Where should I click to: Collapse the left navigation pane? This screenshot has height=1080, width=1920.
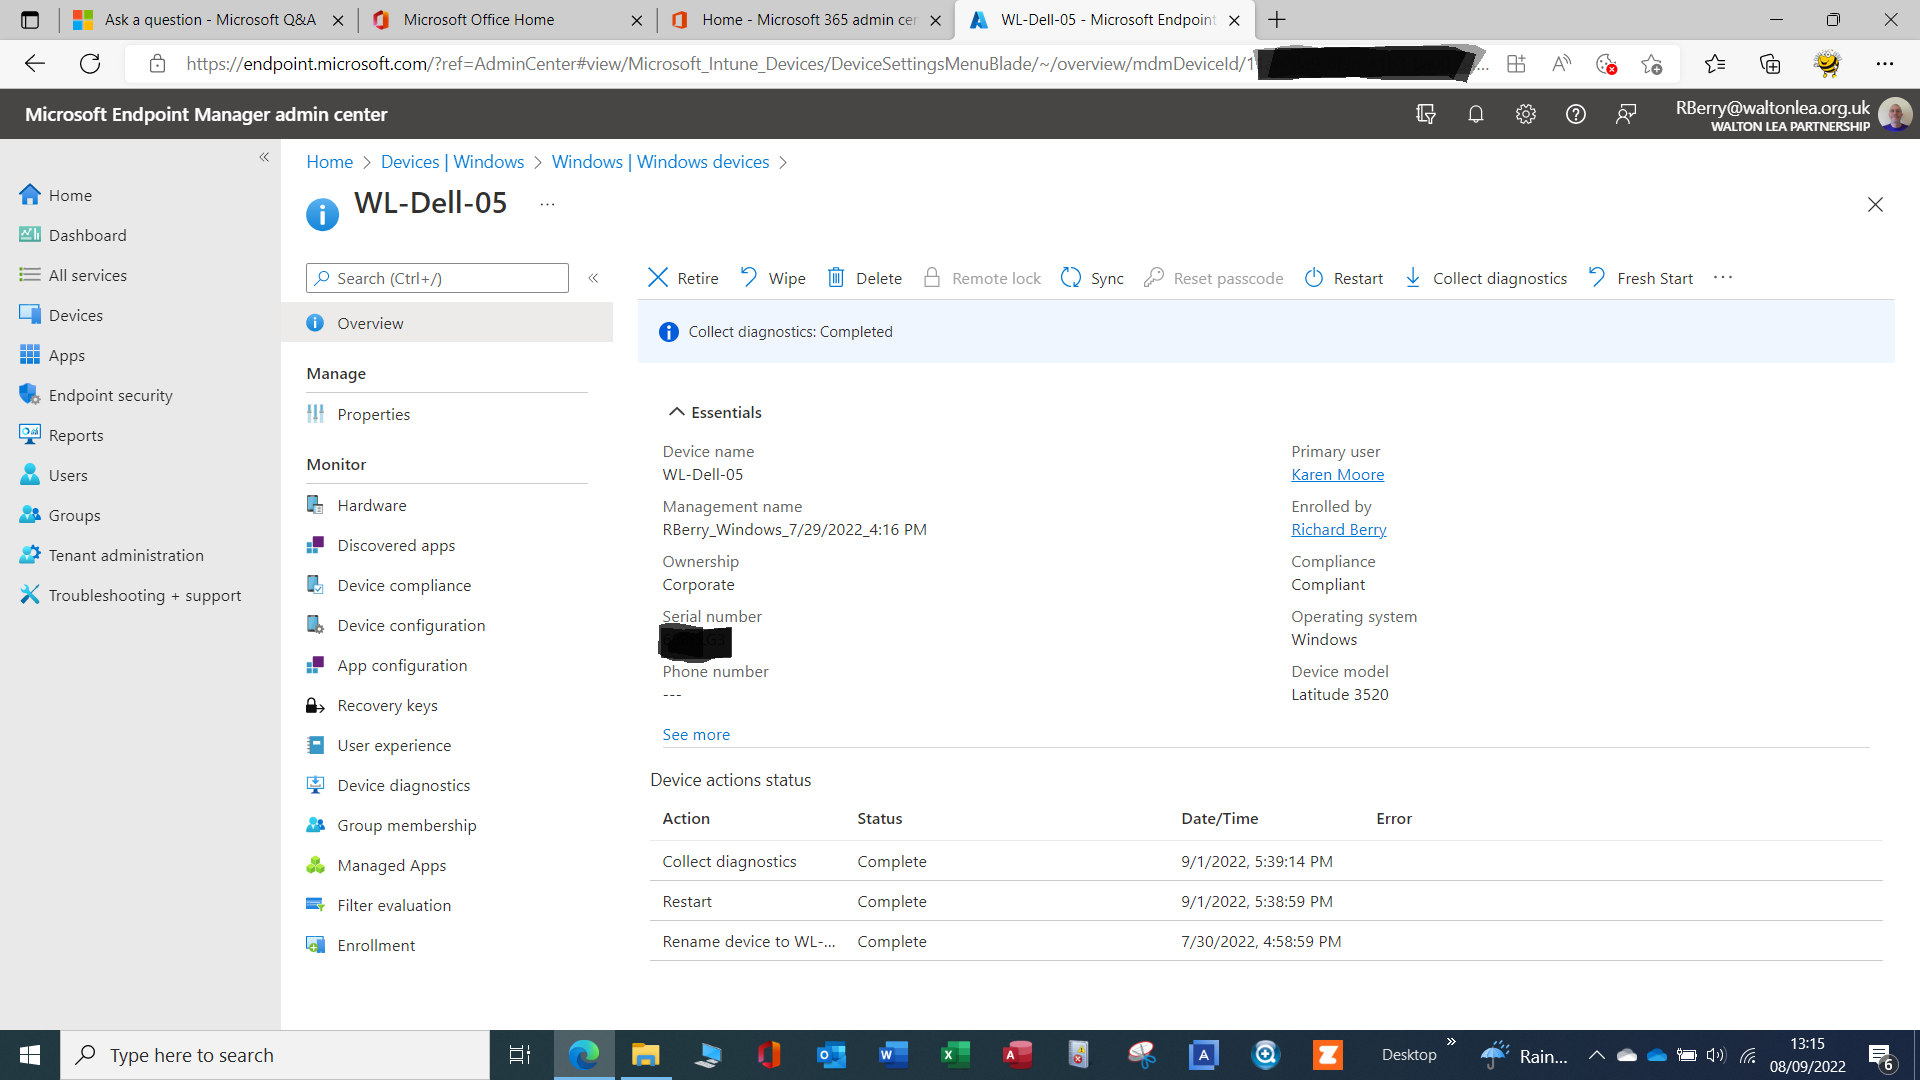coord(264,157)
